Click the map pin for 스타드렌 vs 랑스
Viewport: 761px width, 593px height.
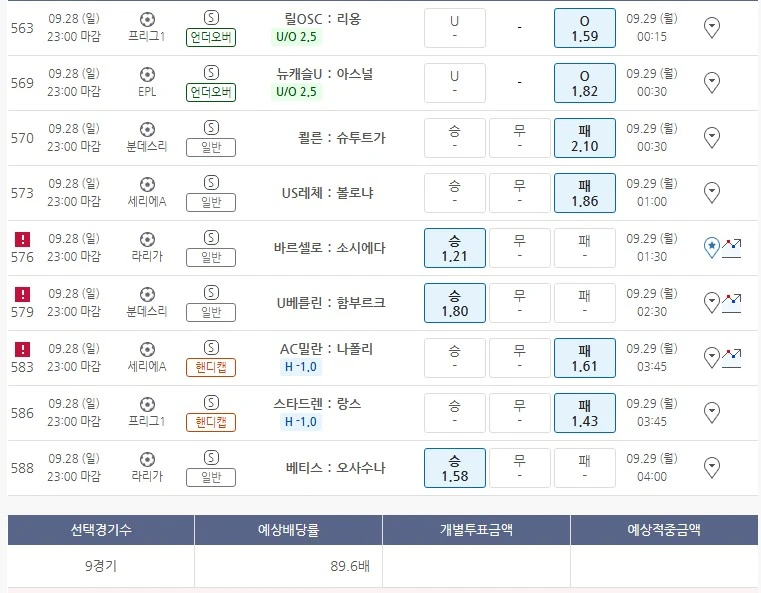pyautogui.click(x=712, y=412)
